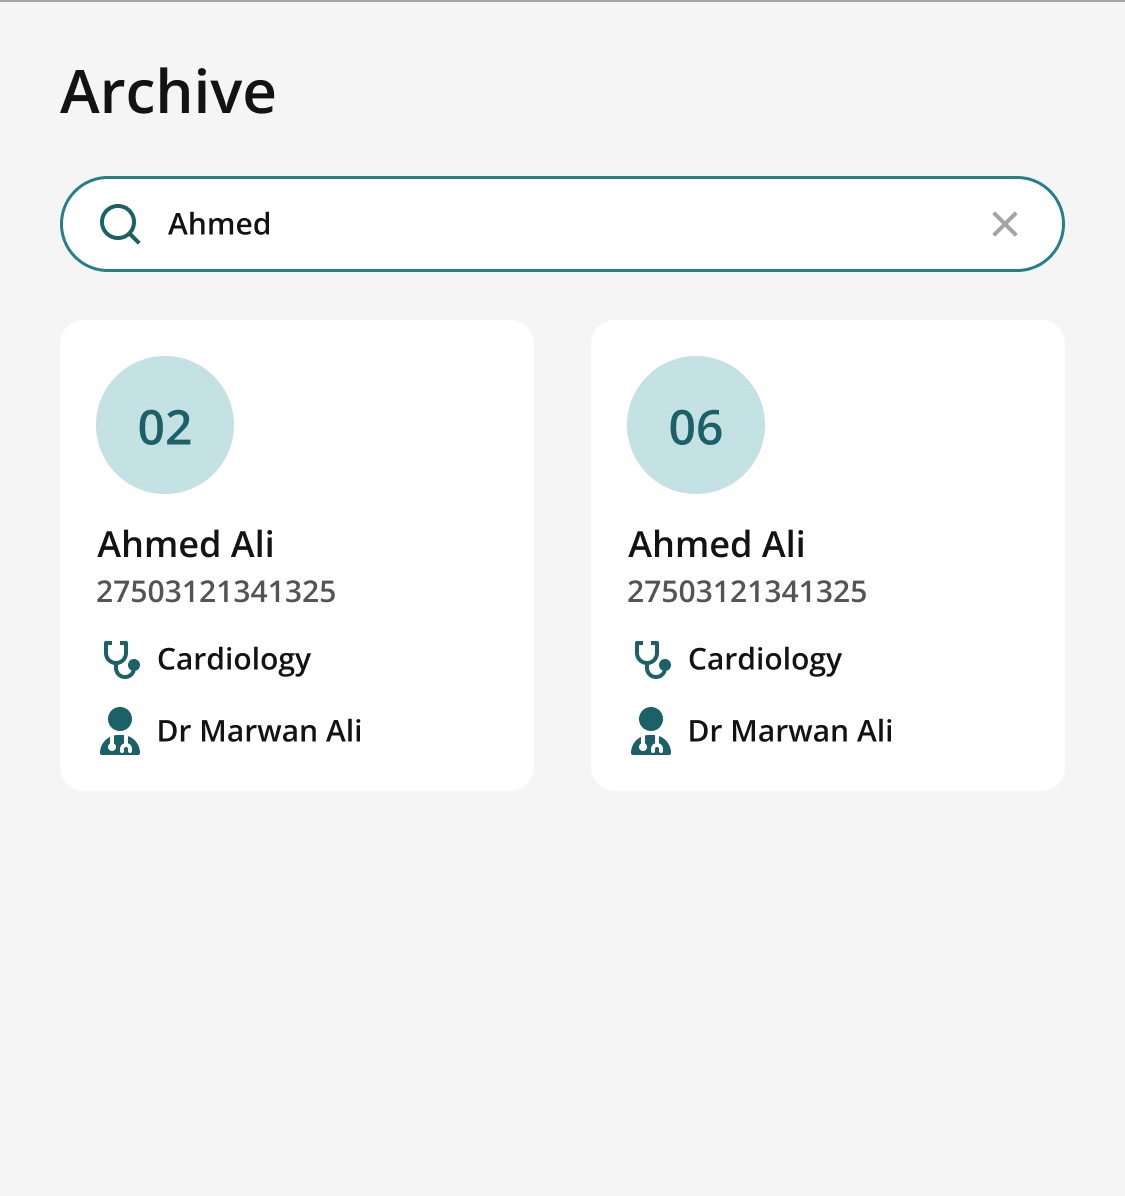Click the Cardiology label on card 06
1125x1196 pixels.
[x=764, y=659]
